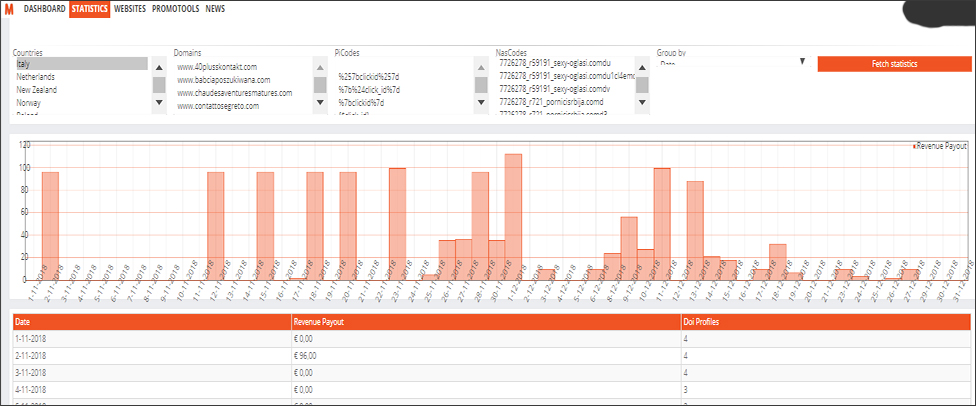Click the NasCodes list down arrow
The image size is (976, 406).
click(642, 102)
